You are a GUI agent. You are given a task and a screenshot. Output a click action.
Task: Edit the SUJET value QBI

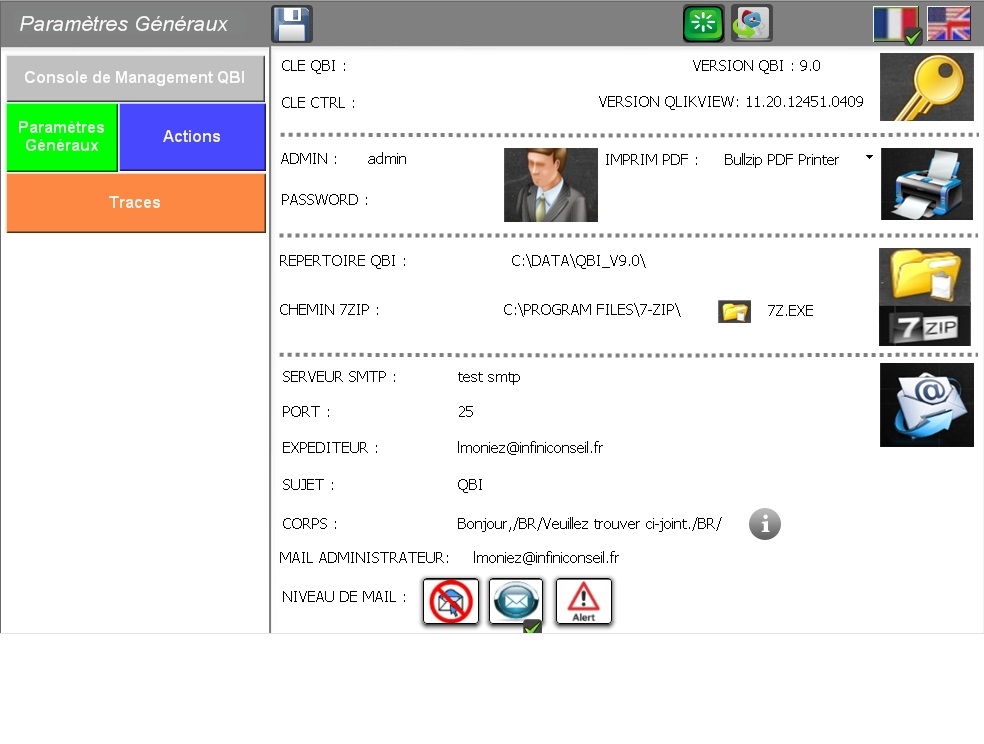(469, 485)
